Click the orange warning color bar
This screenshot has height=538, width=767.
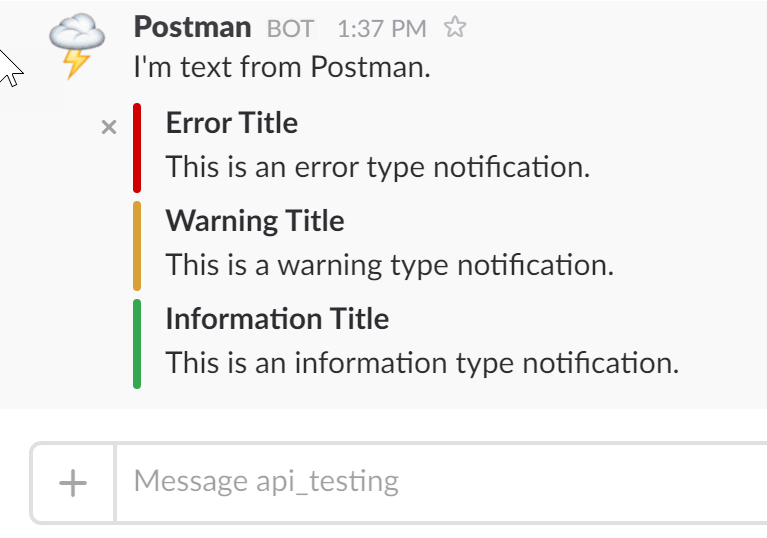tap(137, 245)
